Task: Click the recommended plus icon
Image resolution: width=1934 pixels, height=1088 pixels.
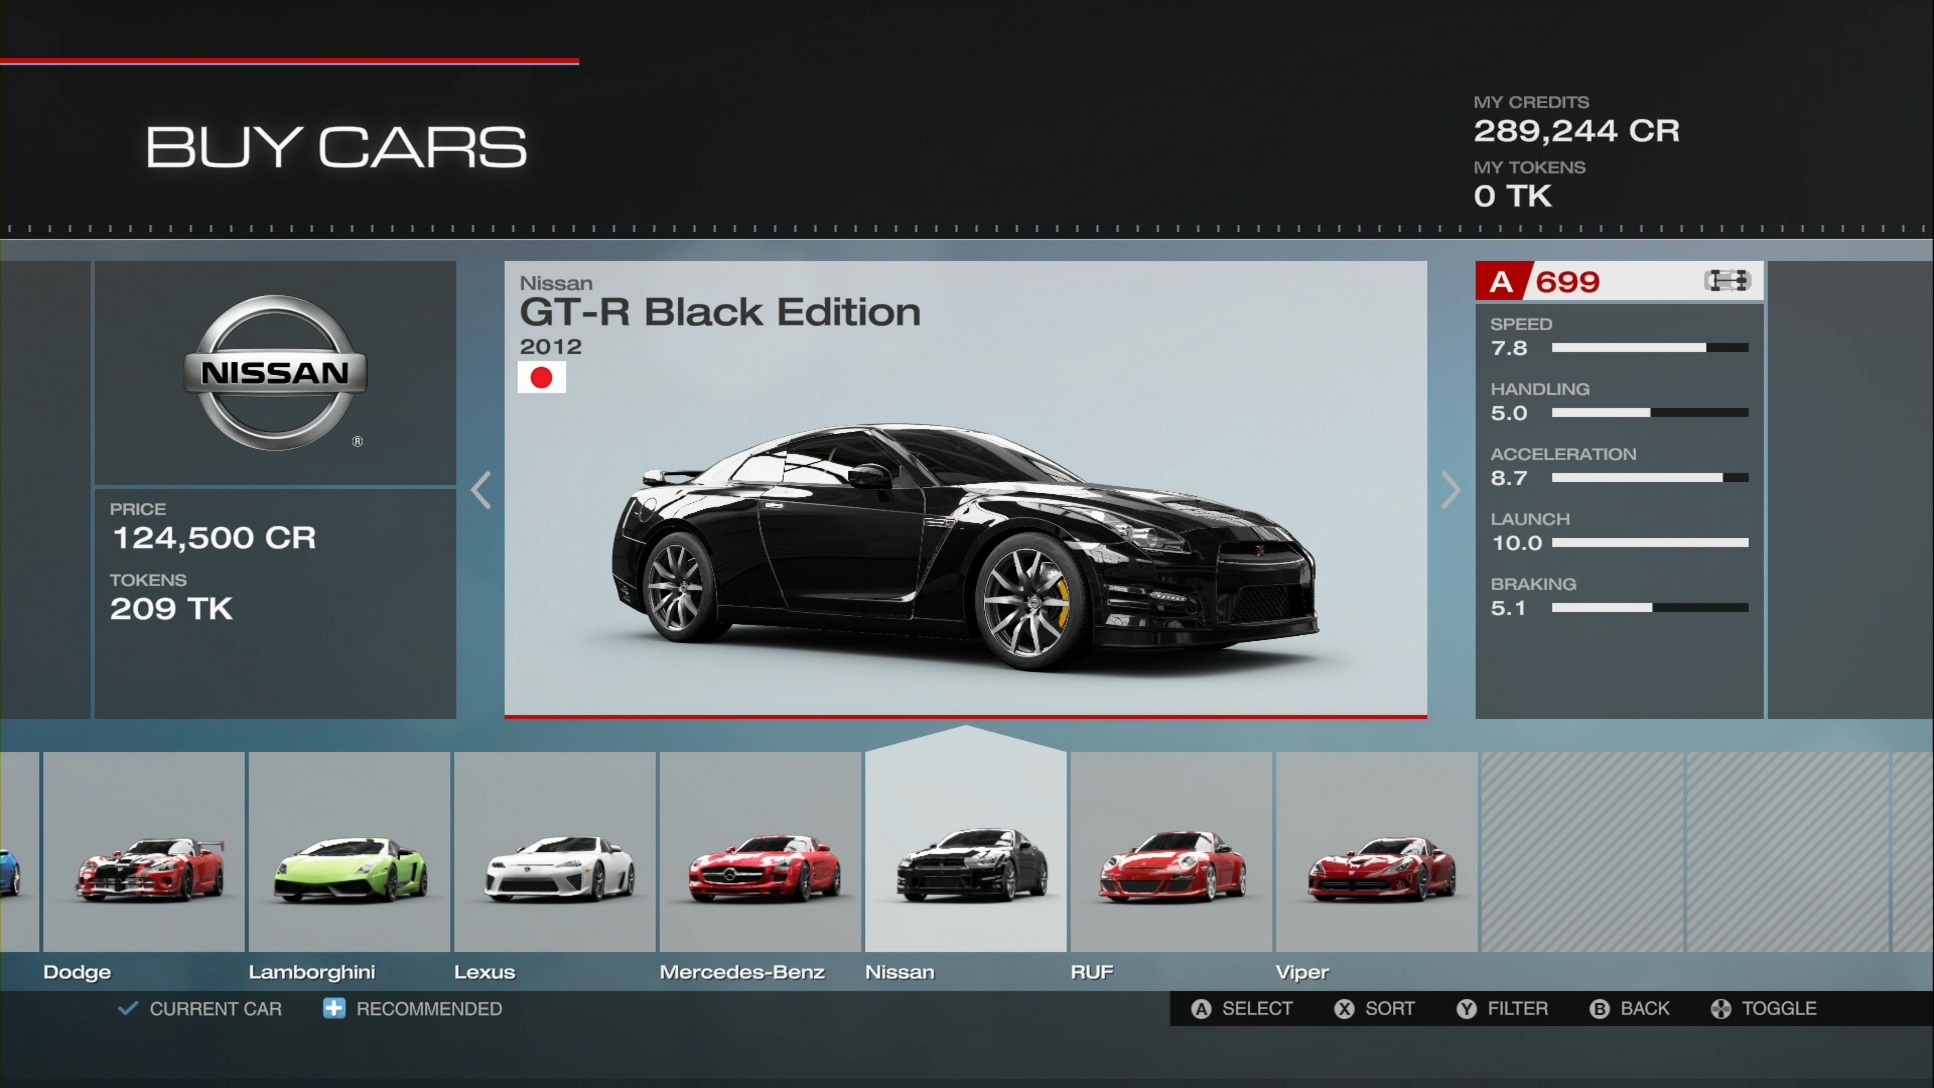Action: pyautogui.click(x=334, y=1008)
